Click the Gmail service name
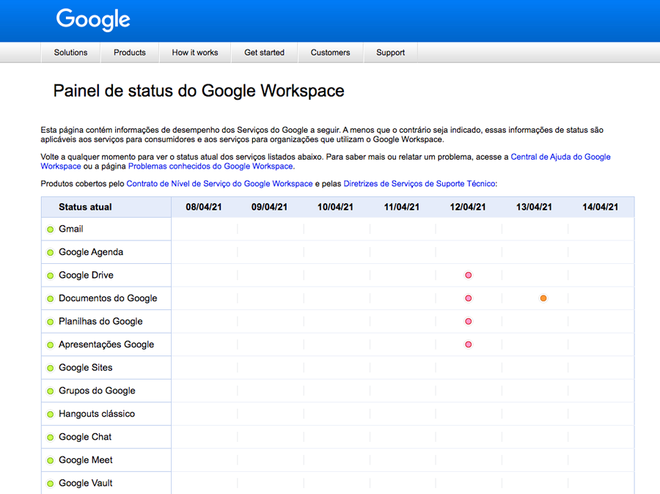The width and height of the screenshot is (660, 494). pyautogui.click(x=71, y=229)
